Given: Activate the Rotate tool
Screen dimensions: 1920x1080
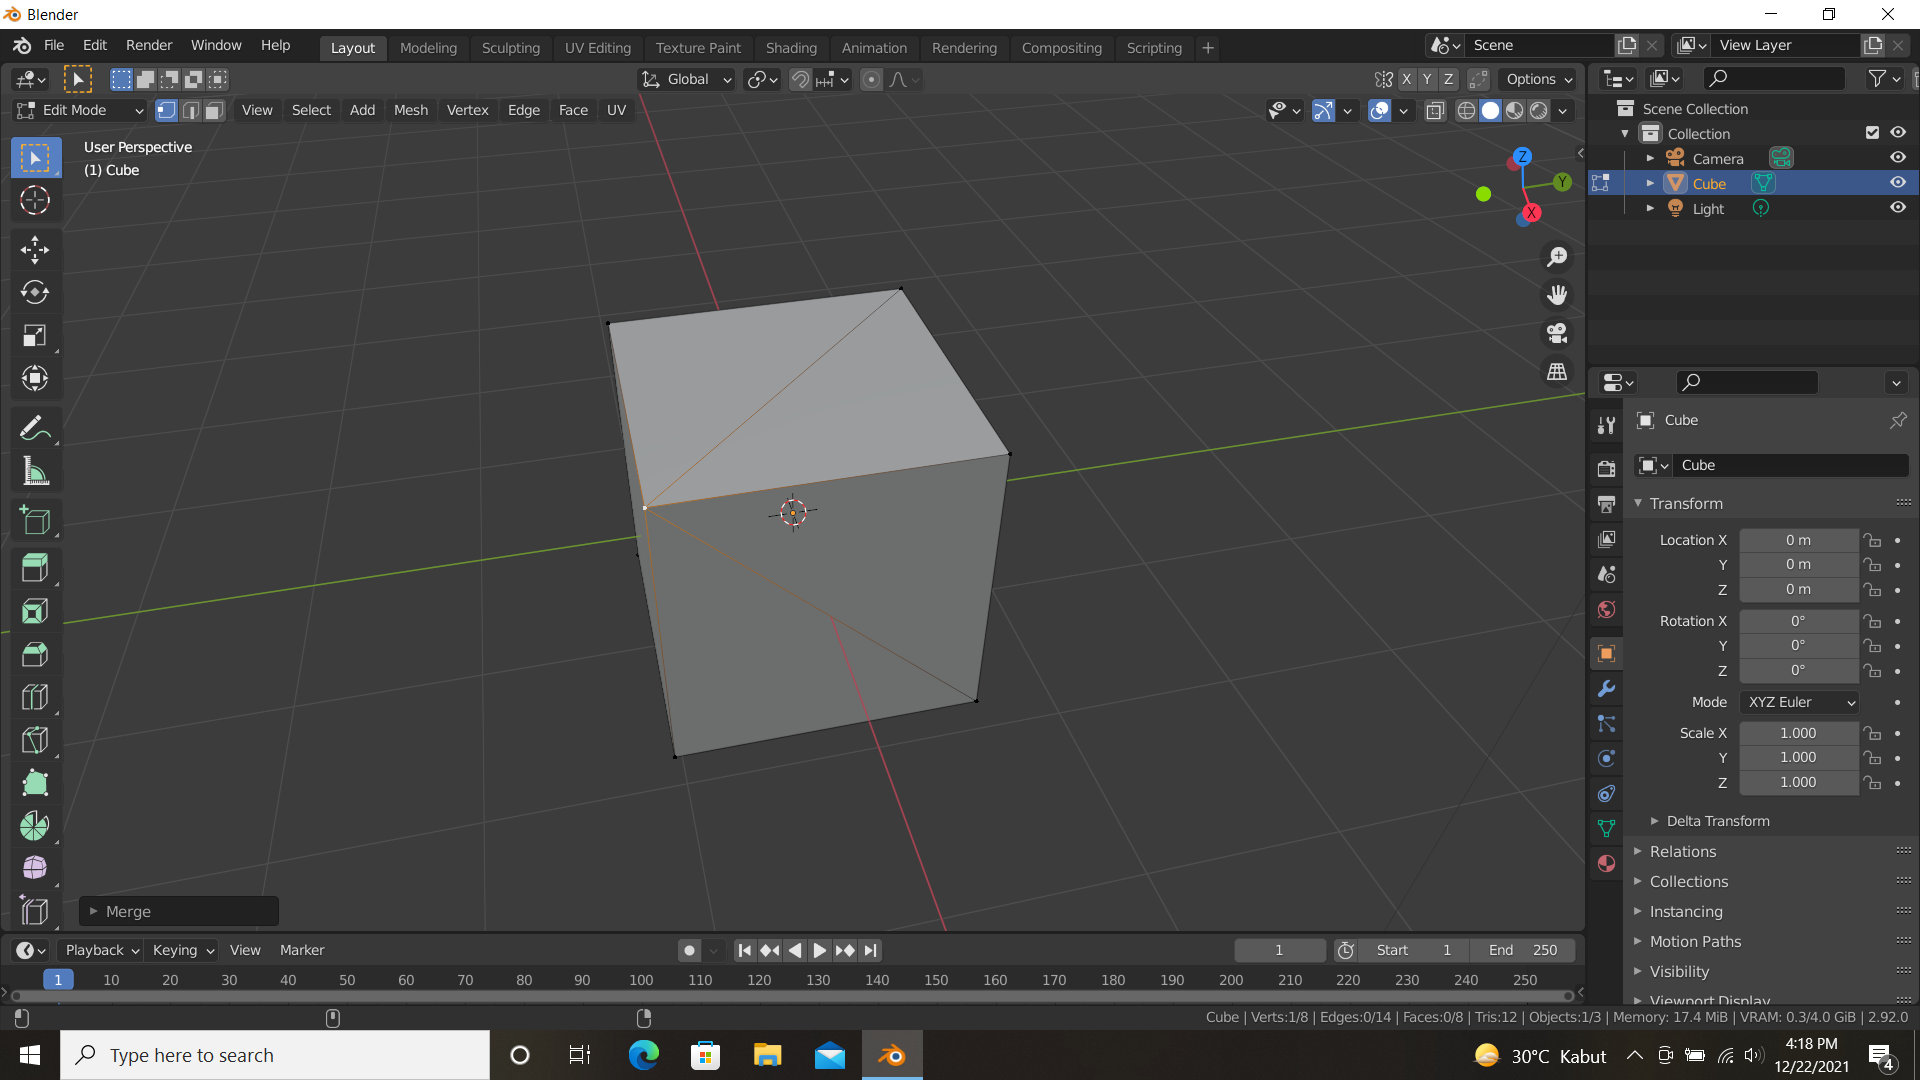Looking at the screenshot, I should pos(35,292).
